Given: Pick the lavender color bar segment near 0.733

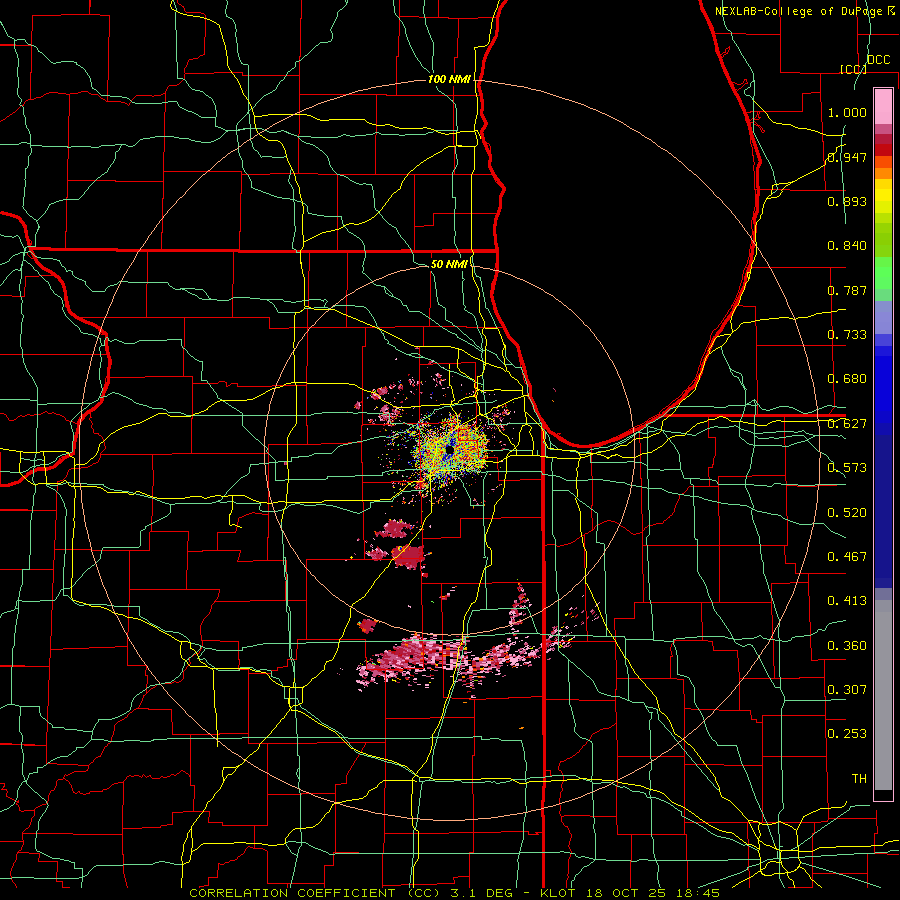Looking at the screenshot, I should [x=883, y=317].
